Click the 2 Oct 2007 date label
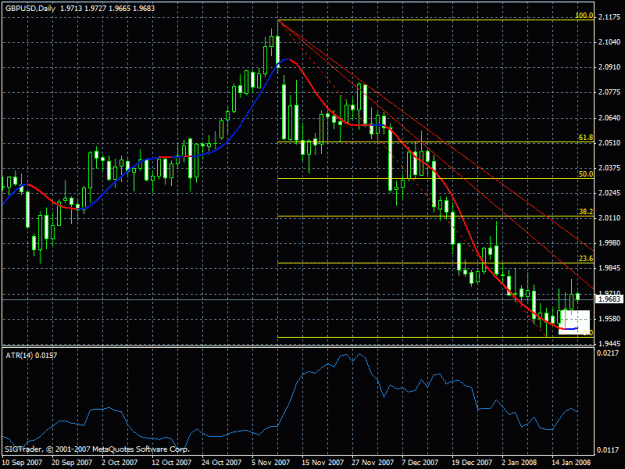The width and height of the screenshot is (625, 469). click(119, 462)
